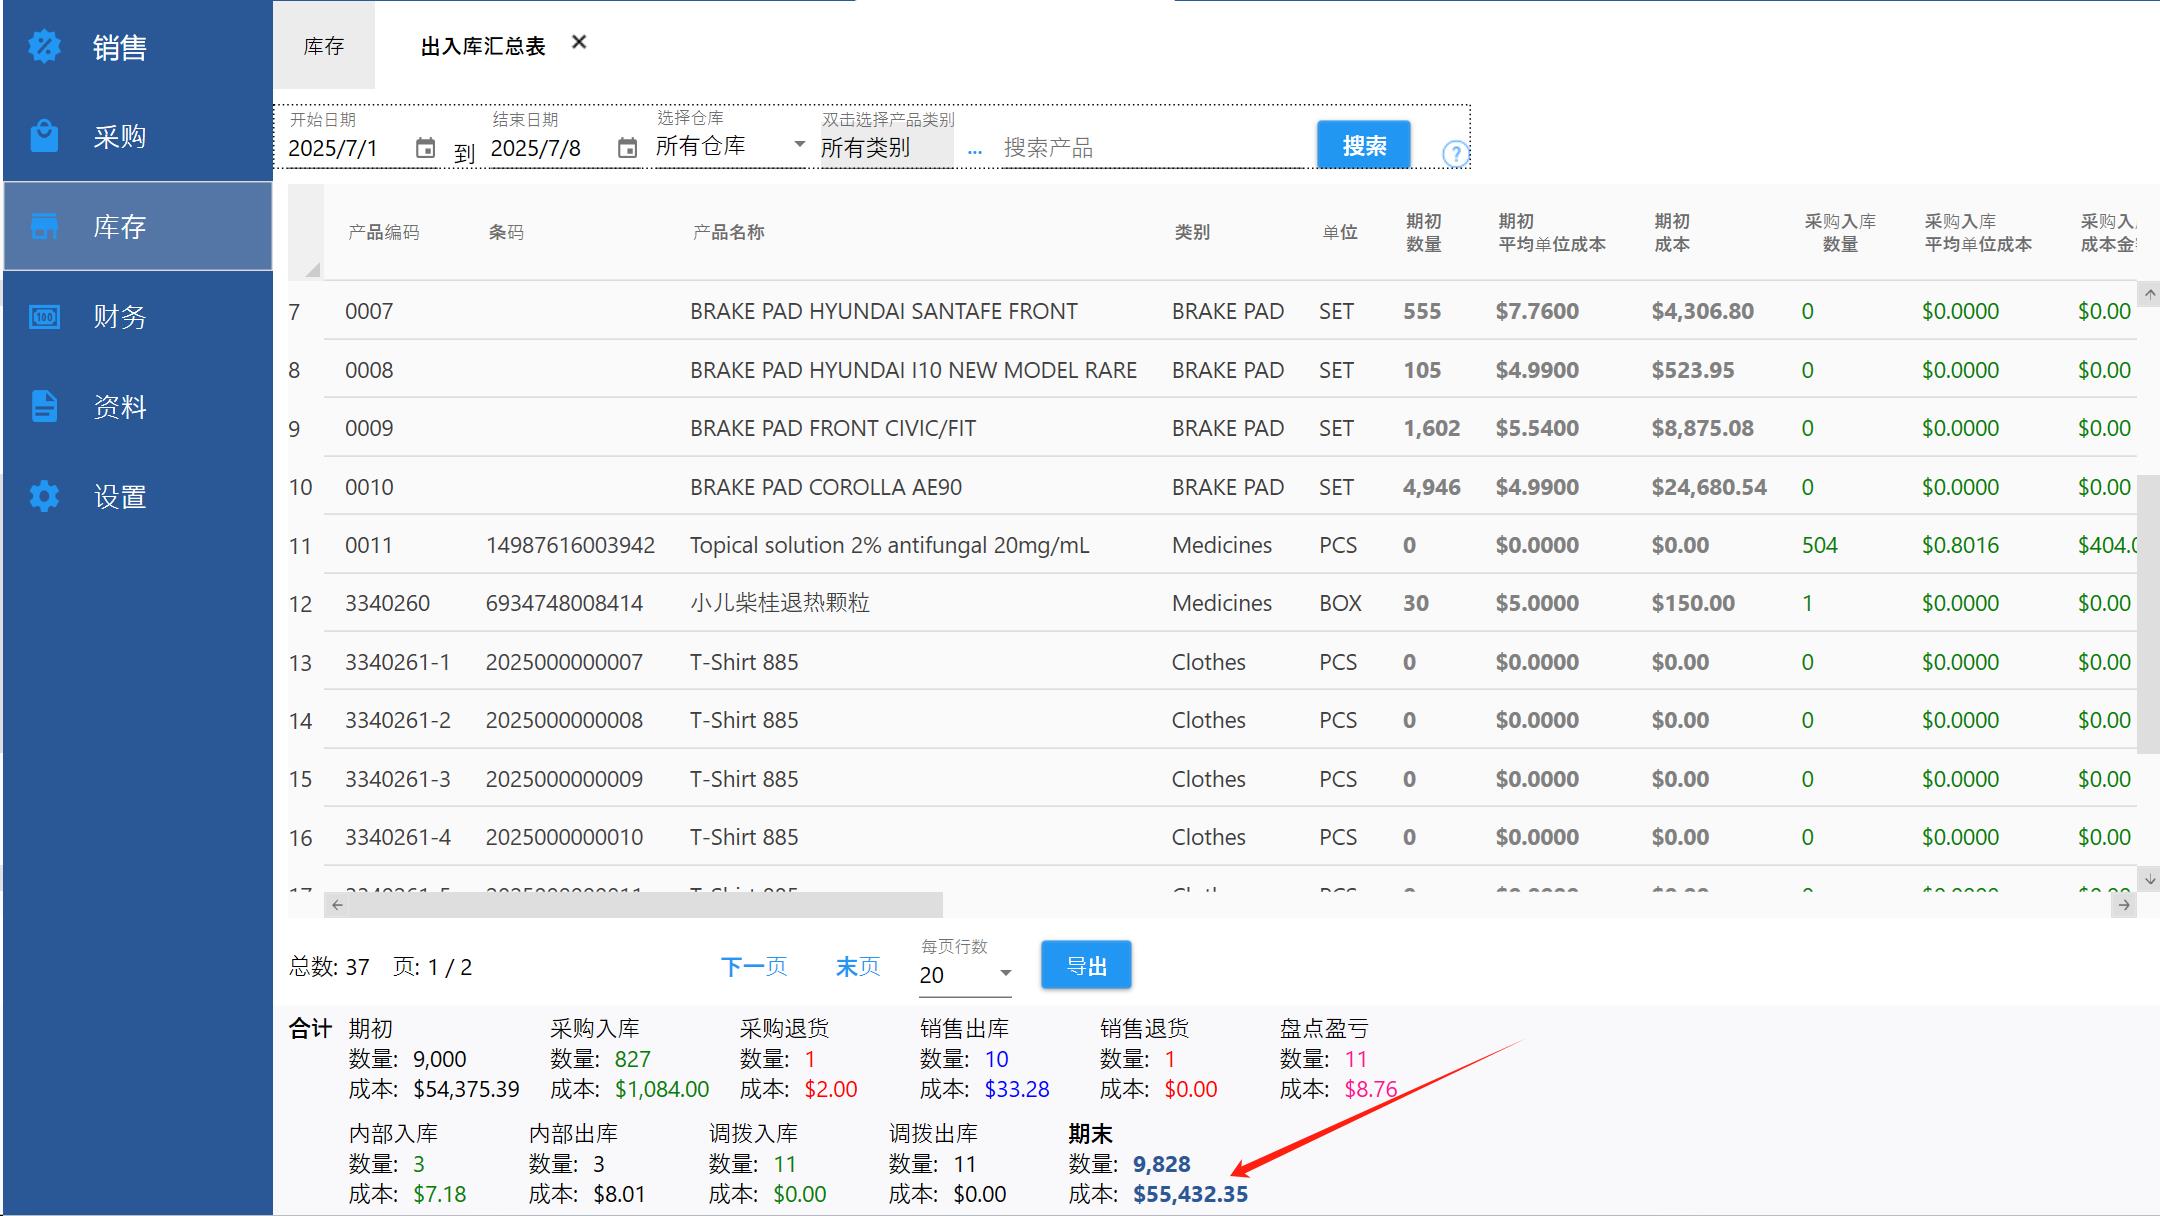
Task: Click the table select-all corner triangle
Action: coord(312,269)
